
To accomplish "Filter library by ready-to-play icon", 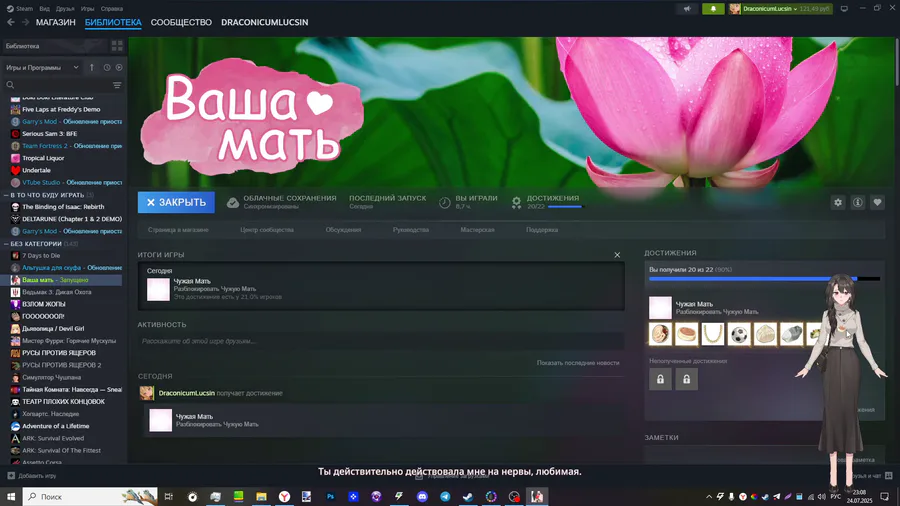I will (x=119, y=67).
